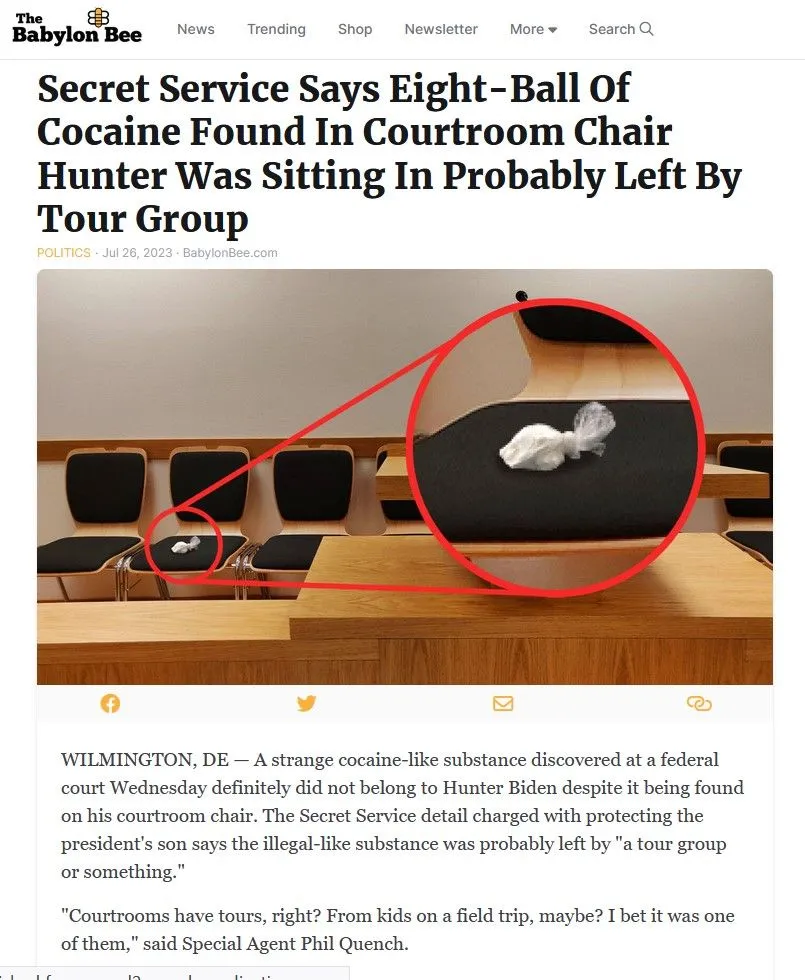
Task: Share article via email envelope icon
Action: click(503, 704)
